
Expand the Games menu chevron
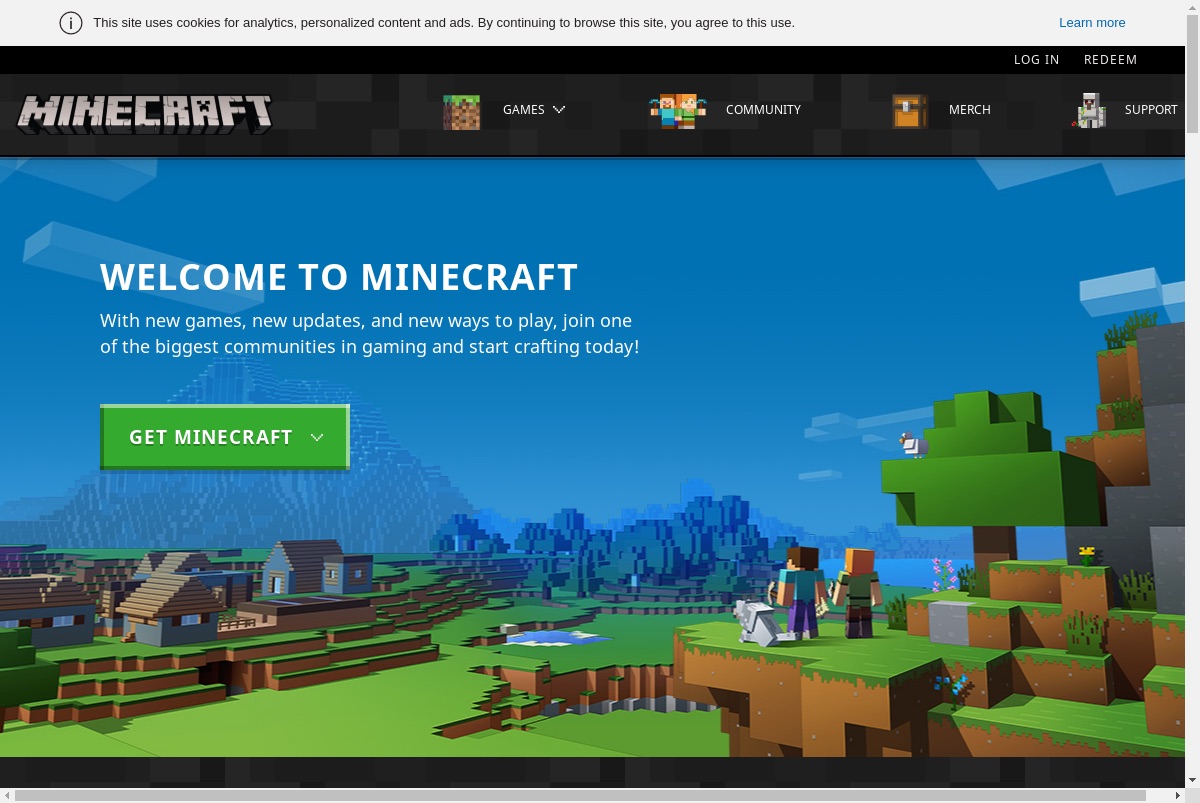tap(559, 110)
